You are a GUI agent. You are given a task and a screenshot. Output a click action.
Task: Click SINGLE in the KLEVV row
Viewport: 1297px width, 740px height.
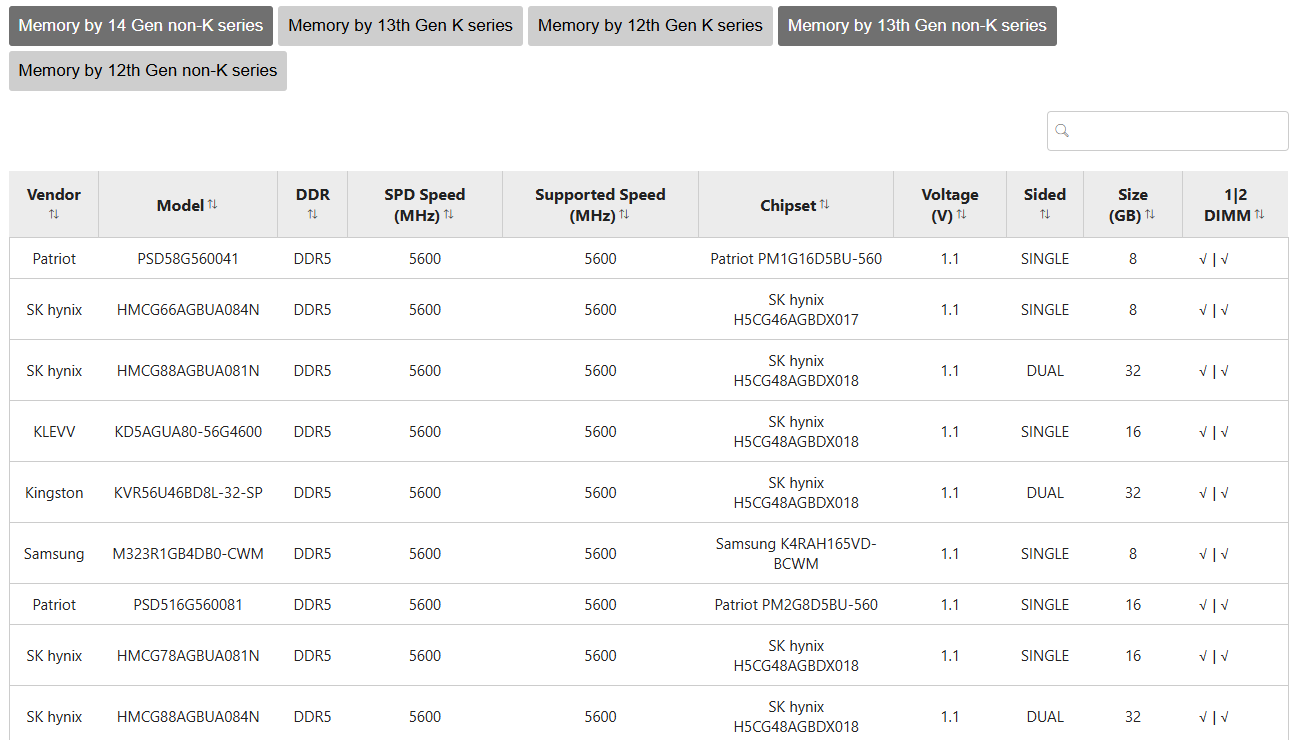[1045, 432]
